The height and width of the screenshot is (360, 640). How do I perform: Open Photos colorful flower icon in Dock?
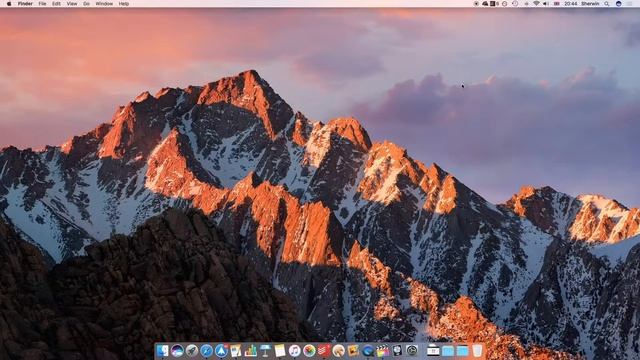[309, 351]
